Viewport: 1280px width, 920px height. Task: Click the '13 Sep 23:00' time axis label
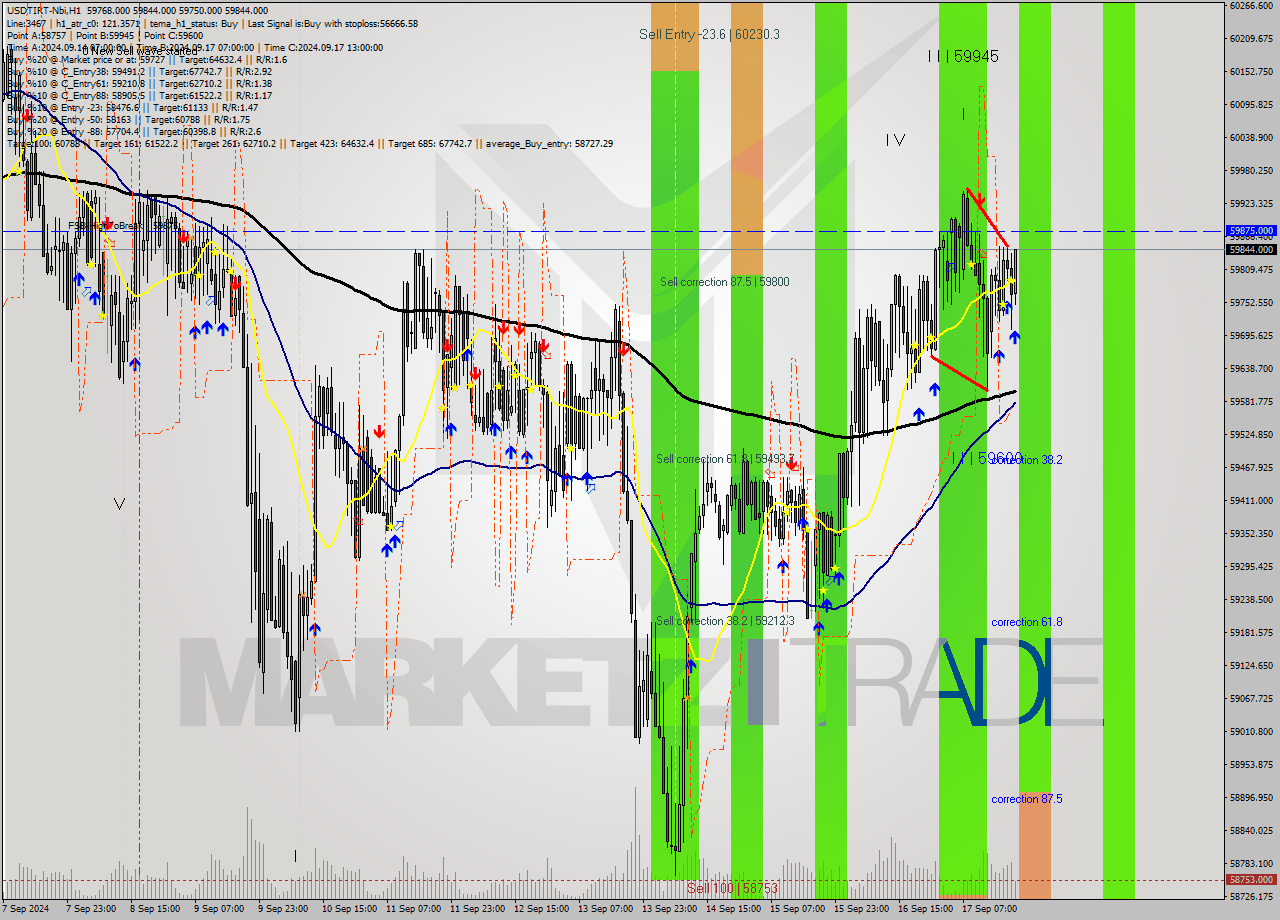[x=669, y=909]
